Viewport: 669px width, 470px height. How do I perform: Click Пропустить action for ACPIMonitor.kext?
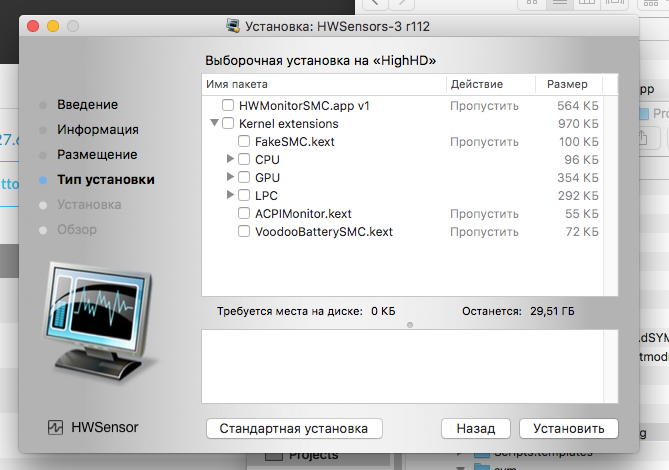(x=484, y=214)
